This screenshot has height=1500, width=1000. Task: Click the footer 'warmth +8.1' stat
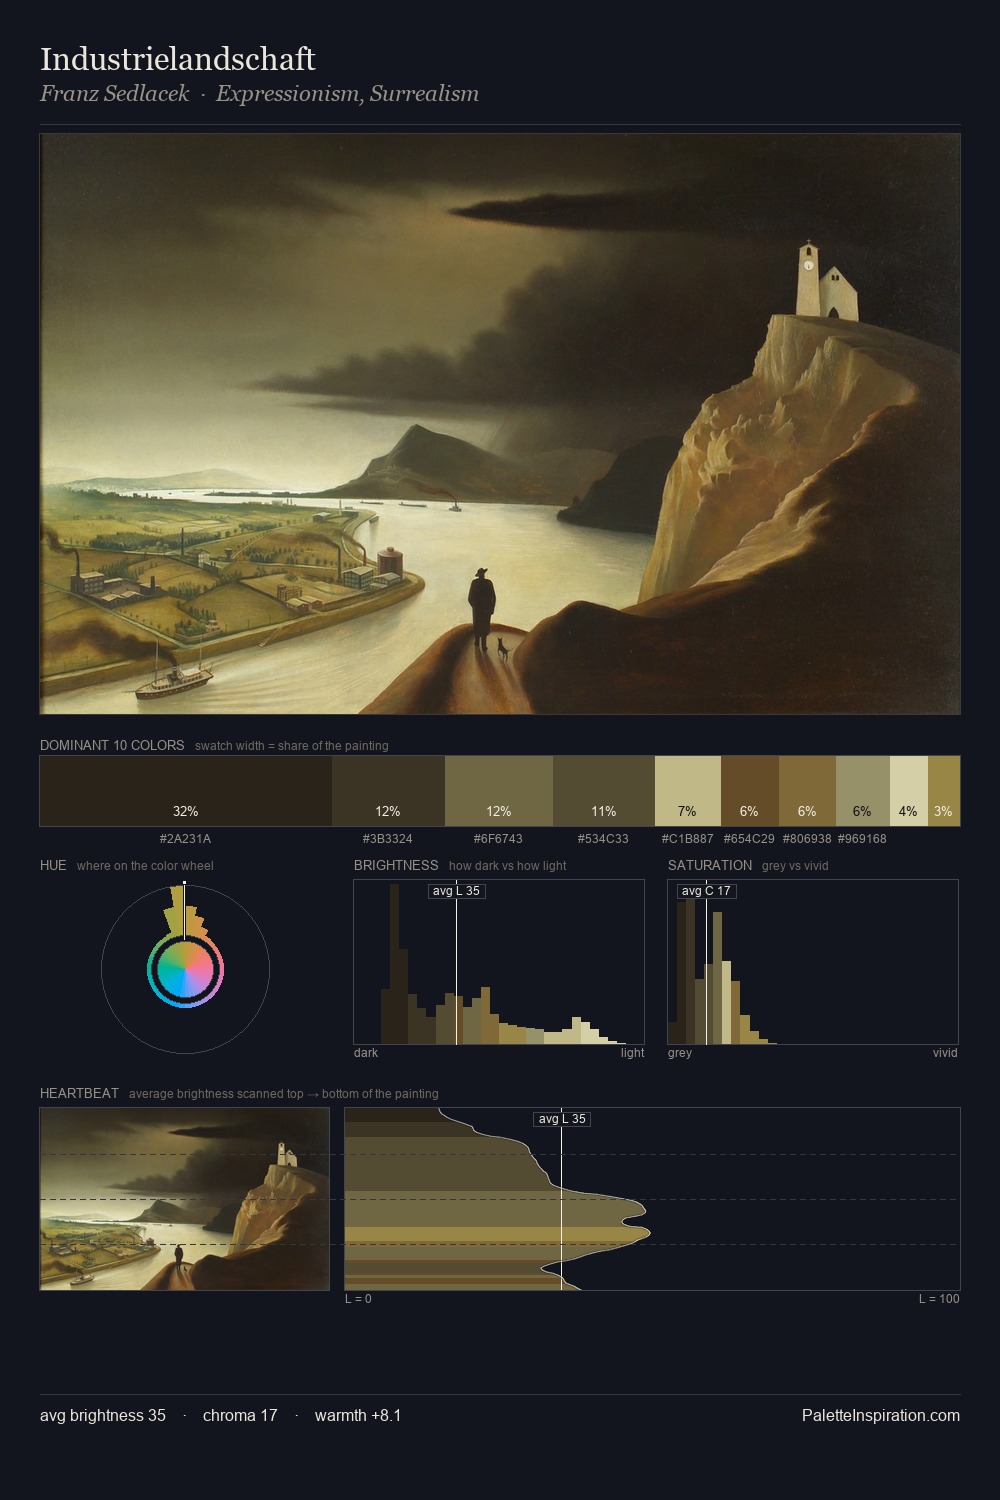[x=358, y=1415]
